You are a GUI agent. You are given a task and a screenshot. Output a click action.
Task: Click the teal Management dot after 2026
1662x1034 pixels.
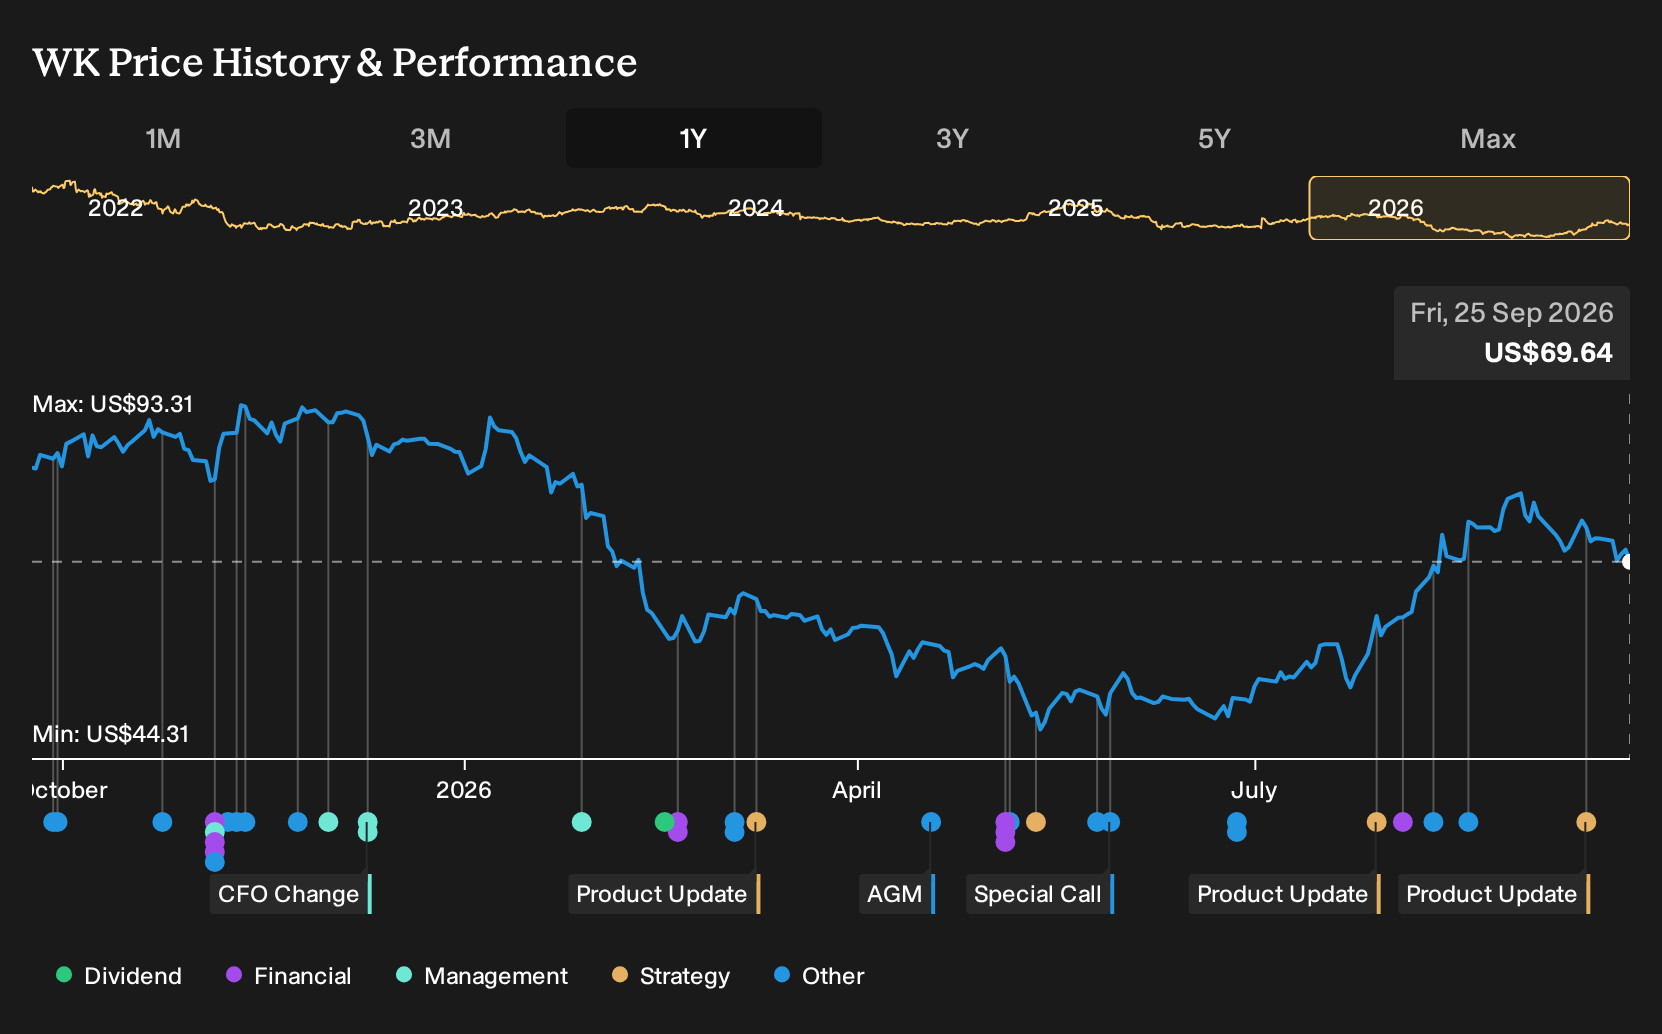581,822
